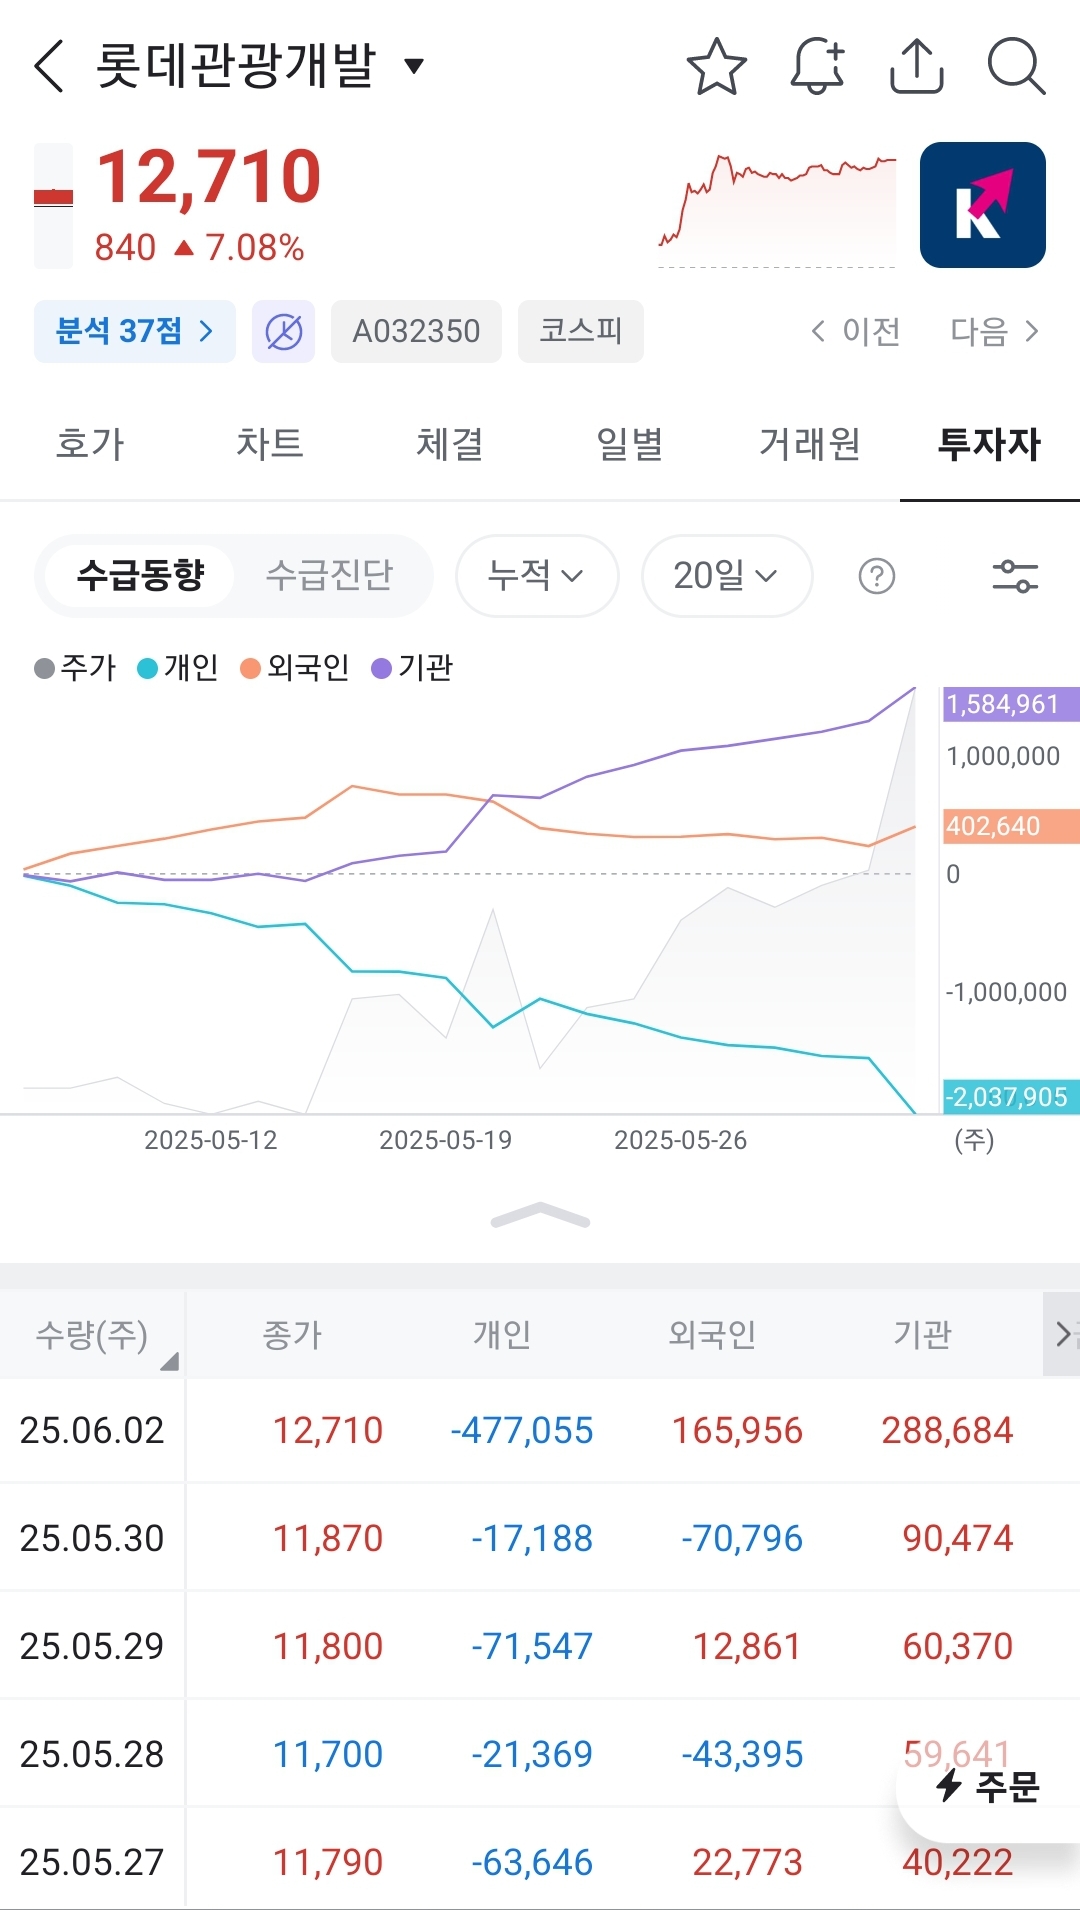Image resolution: width=1080 pixels, height=1910 pixels.
Task: Tap the 2025-05-19 chart date label
Action: 445,1140
